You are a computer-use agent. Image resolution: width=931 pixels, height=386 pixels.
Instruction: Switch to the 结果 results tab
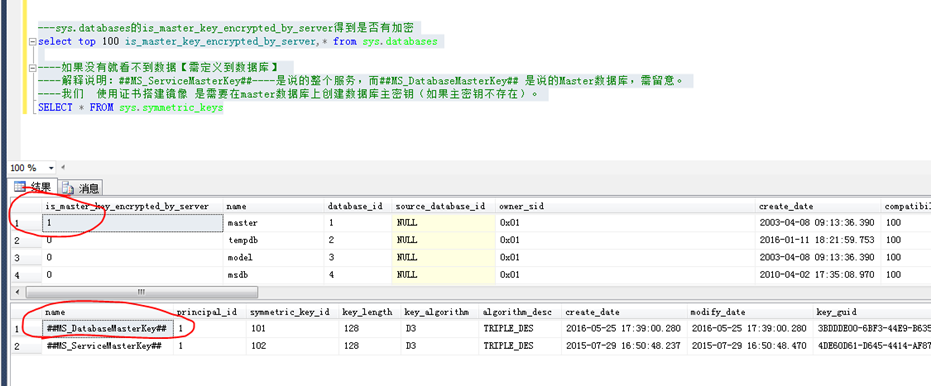pos(33,188)
